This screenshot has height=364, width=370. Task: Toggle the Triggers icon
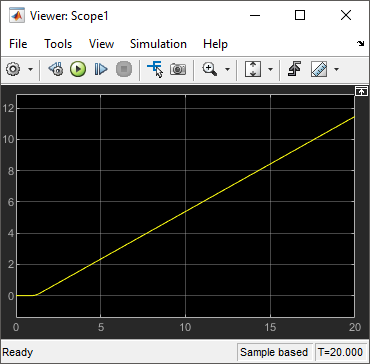pos(294,69)
